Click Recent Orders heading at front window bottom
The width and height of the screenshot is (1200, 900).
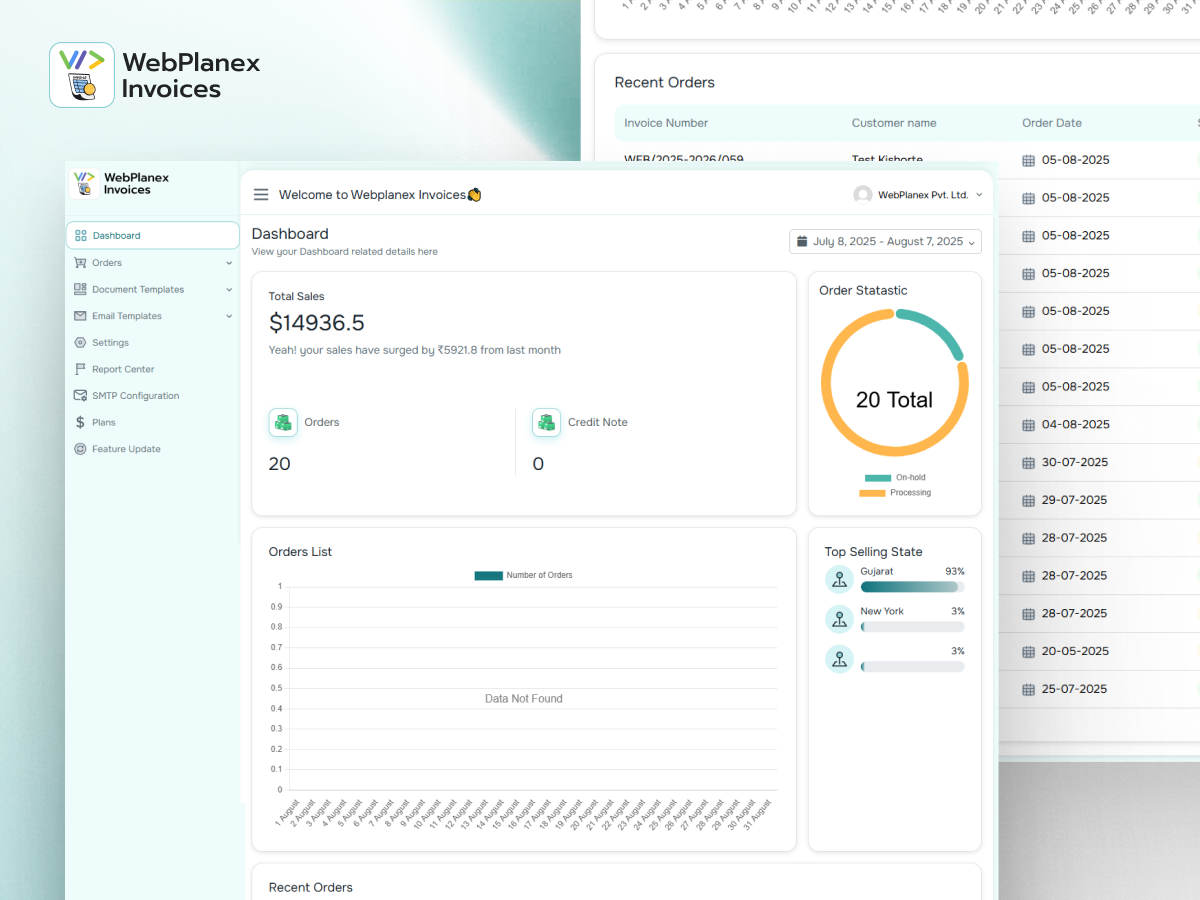tap(311, 887)
